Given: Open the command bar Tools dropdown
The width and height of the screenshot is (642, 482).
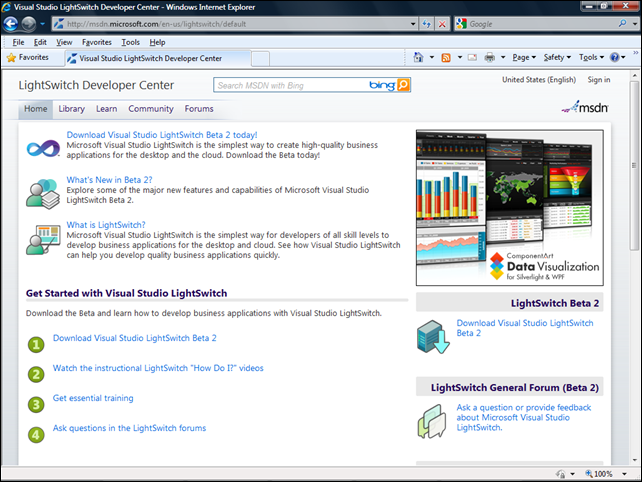Looking at the screenshot, I should tap(591, 57).
